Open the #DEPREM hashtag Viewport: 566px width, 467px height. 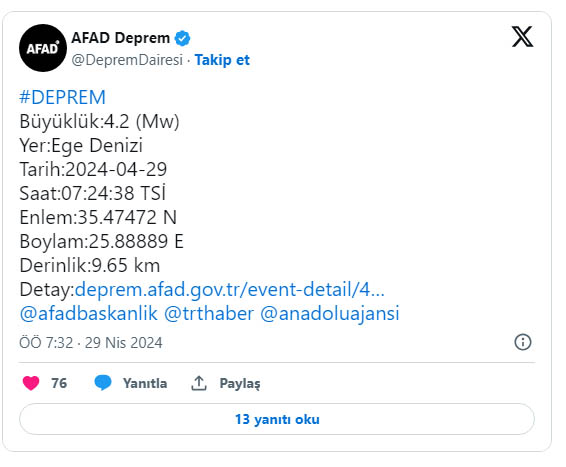tap(62, 97)
